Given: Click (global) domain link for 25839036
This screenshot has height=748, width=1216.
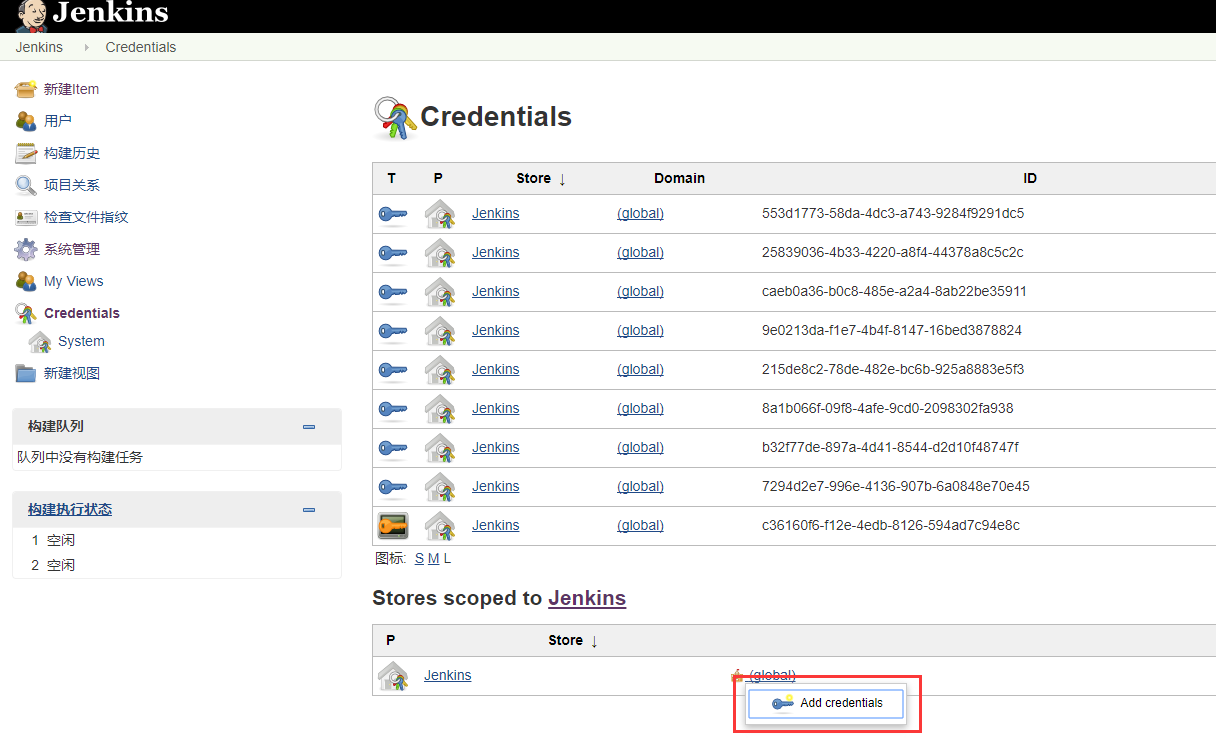Looking at the screenshot, I should [x=640, y=252].
